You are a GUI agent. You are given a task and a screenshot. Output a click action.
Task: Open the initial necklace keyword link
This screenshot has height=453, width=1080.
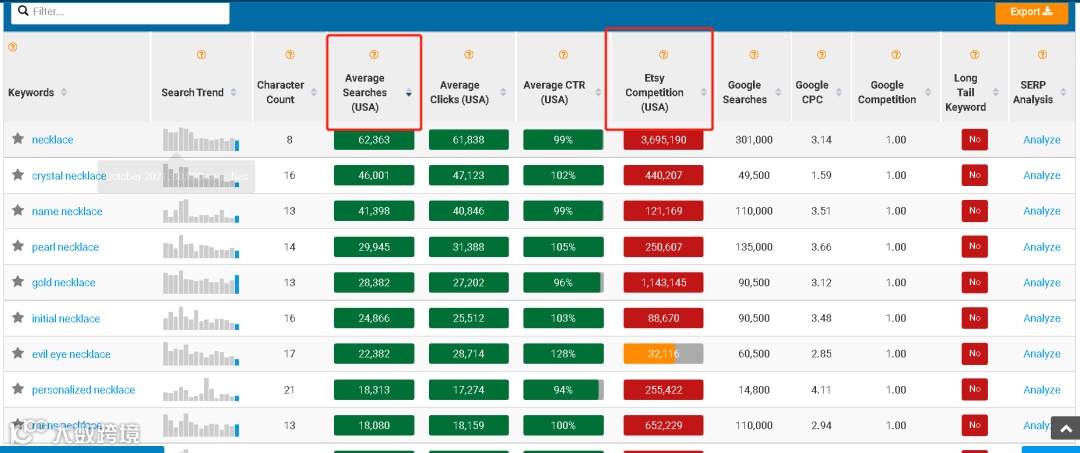coord(66,319)
